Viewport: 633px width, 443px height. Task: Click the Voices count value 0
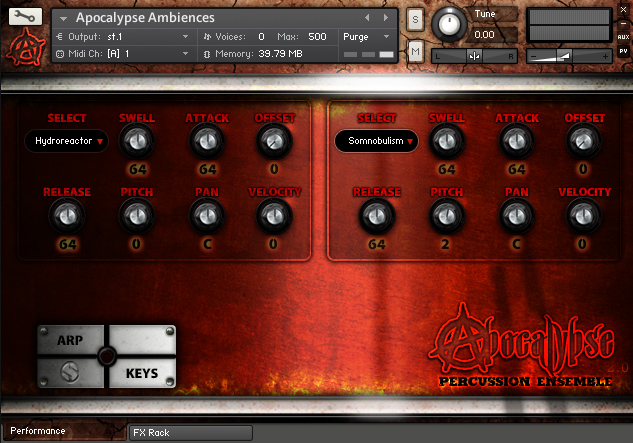(261, 37)
